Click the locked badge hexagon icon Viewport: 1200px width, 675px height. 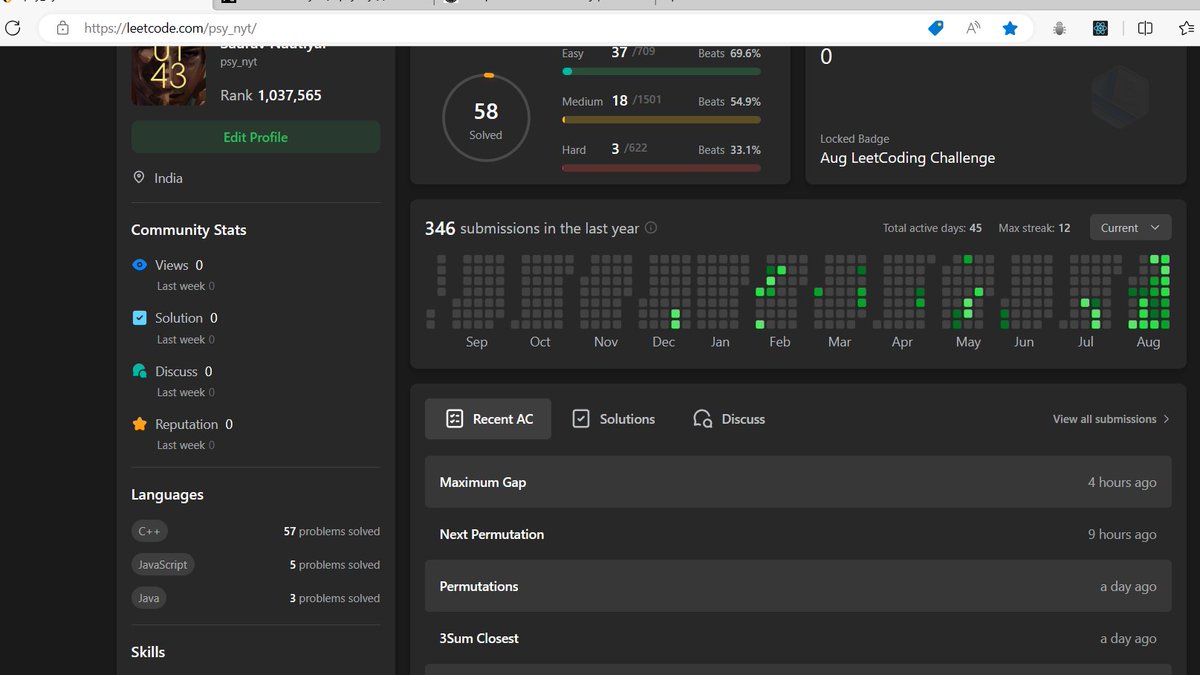1119,99
